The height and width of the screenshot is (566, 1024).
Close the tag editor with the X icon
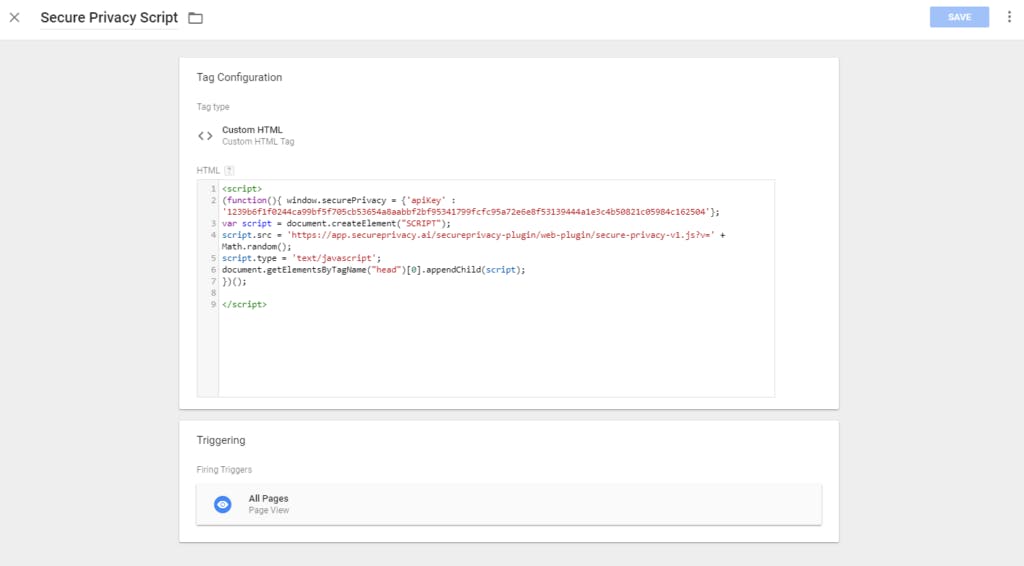[x=14, y=18]
